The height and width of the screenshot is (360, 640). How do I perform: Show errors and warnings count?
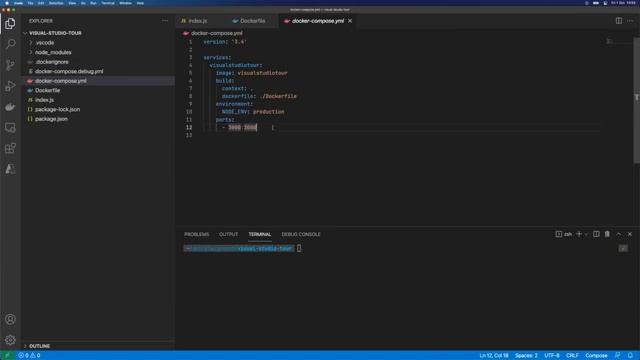coord(29,356)
